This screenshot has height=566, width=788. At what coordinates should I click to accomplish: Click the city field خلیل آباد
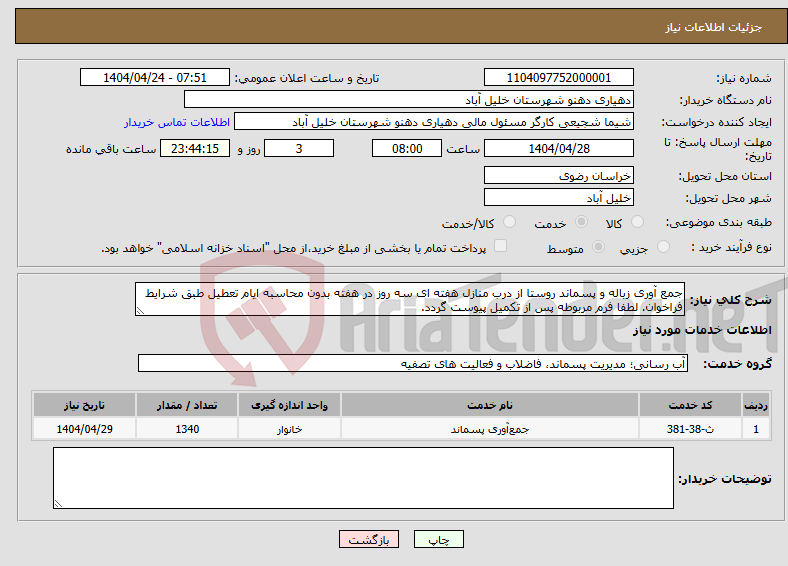click(558, 197)
